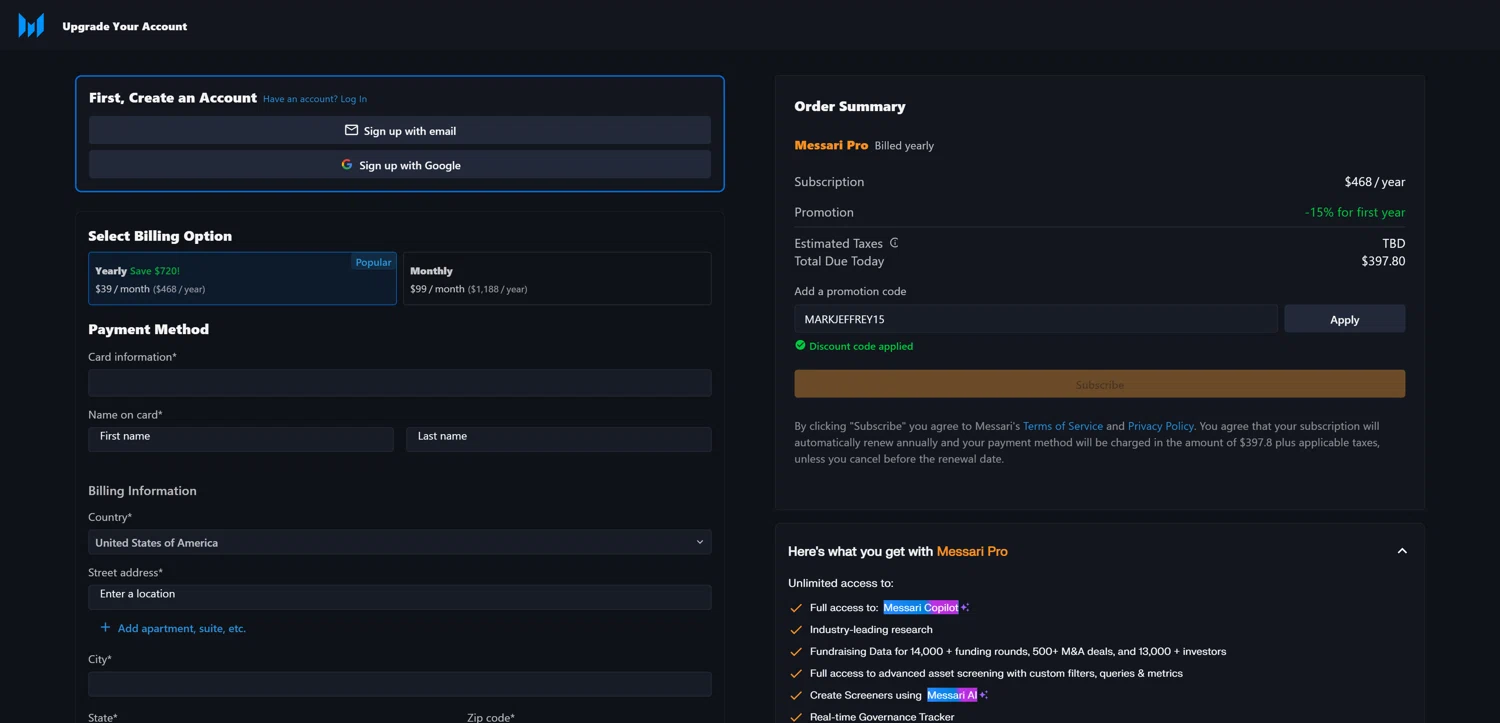Click the -15% for first year promotion text
The height and width of the screenshot is (723, 1500).
(1355, 212)
